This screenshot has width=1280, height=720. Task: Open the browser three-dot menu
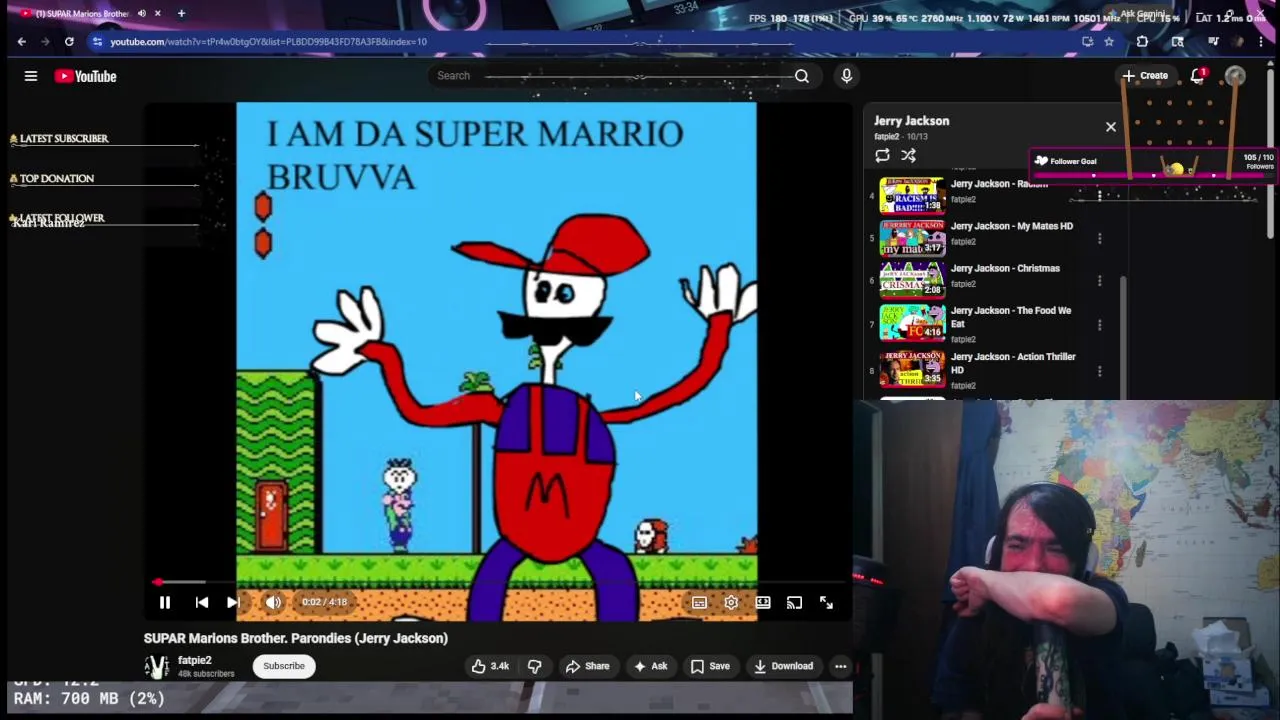tap(1261, 42)
